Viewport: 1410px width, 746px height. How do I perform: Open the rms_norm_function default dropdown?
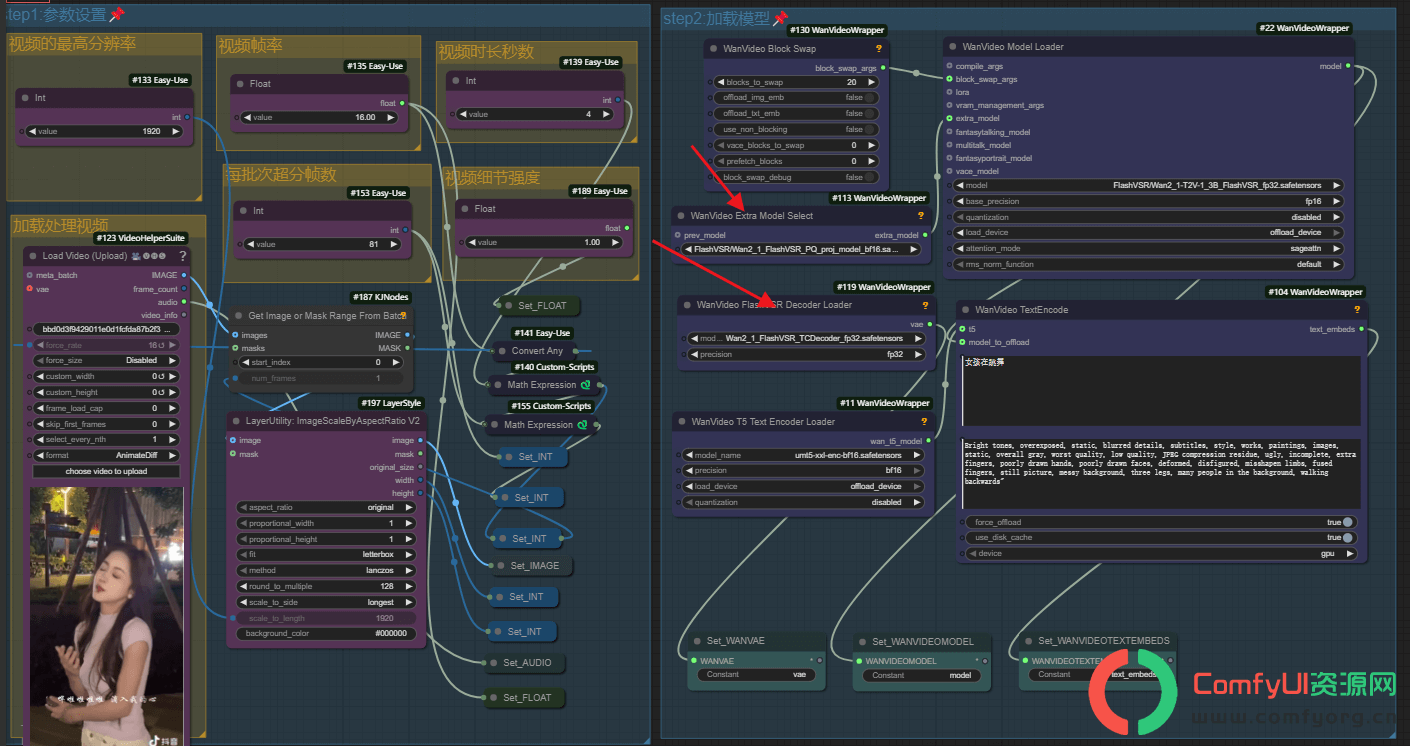[1149, 265]
